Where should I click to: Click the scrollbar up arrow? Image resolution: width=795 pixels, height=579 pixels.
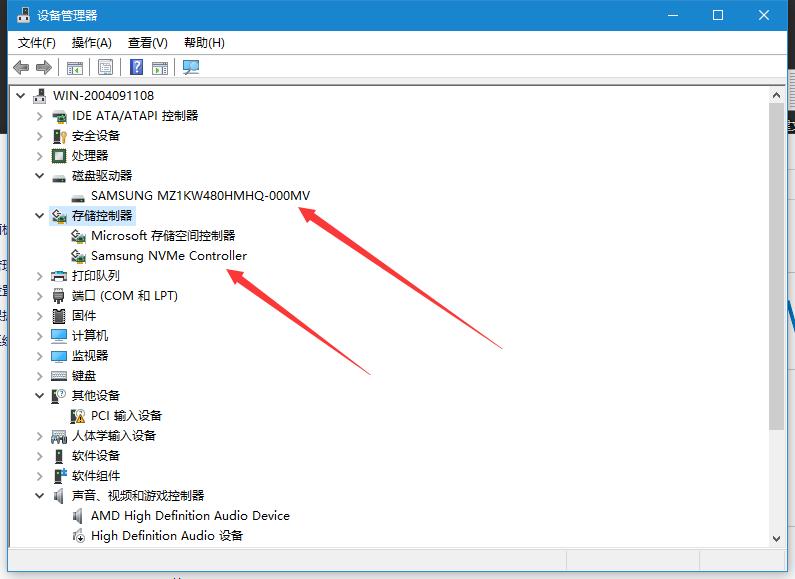(x=776, y=95)
